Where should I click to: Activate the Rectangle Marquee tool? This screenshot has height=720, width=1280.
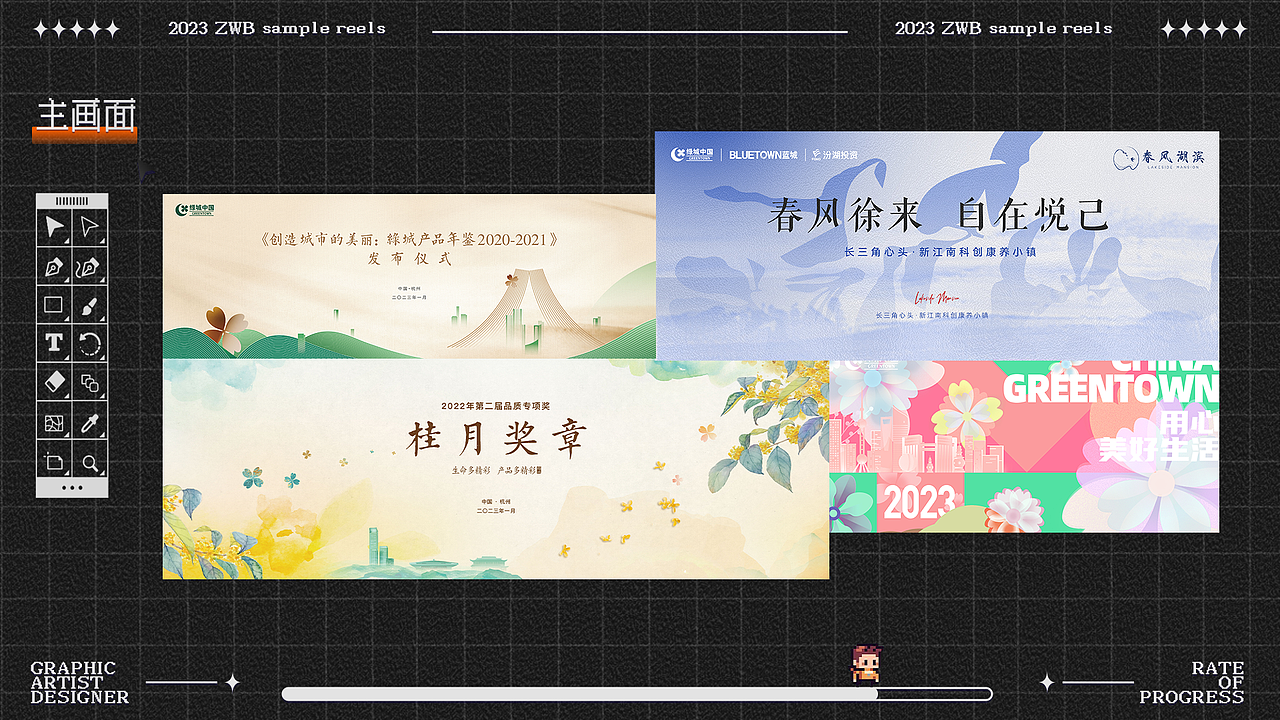pos(55,305)
